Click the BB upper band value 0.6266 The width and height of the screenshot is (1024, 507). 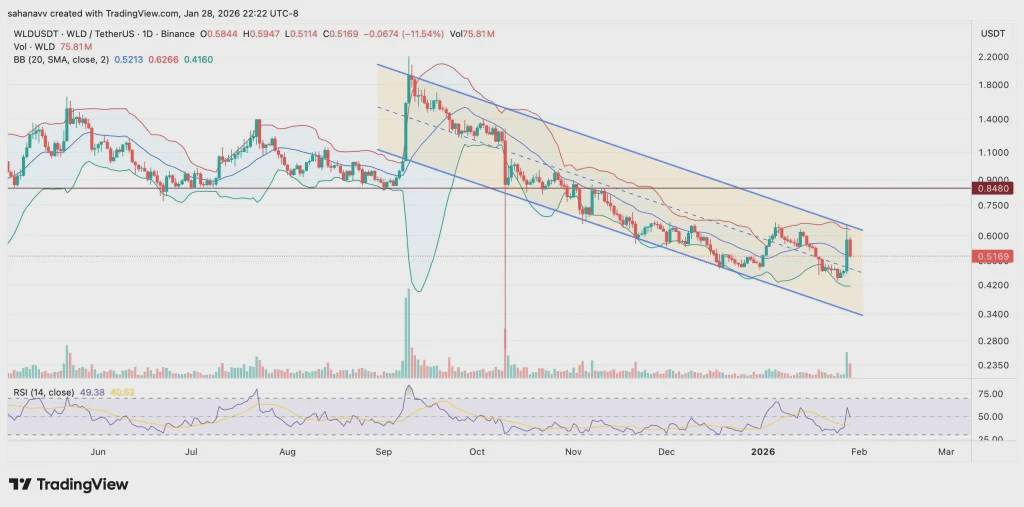[x=162, y=59]
